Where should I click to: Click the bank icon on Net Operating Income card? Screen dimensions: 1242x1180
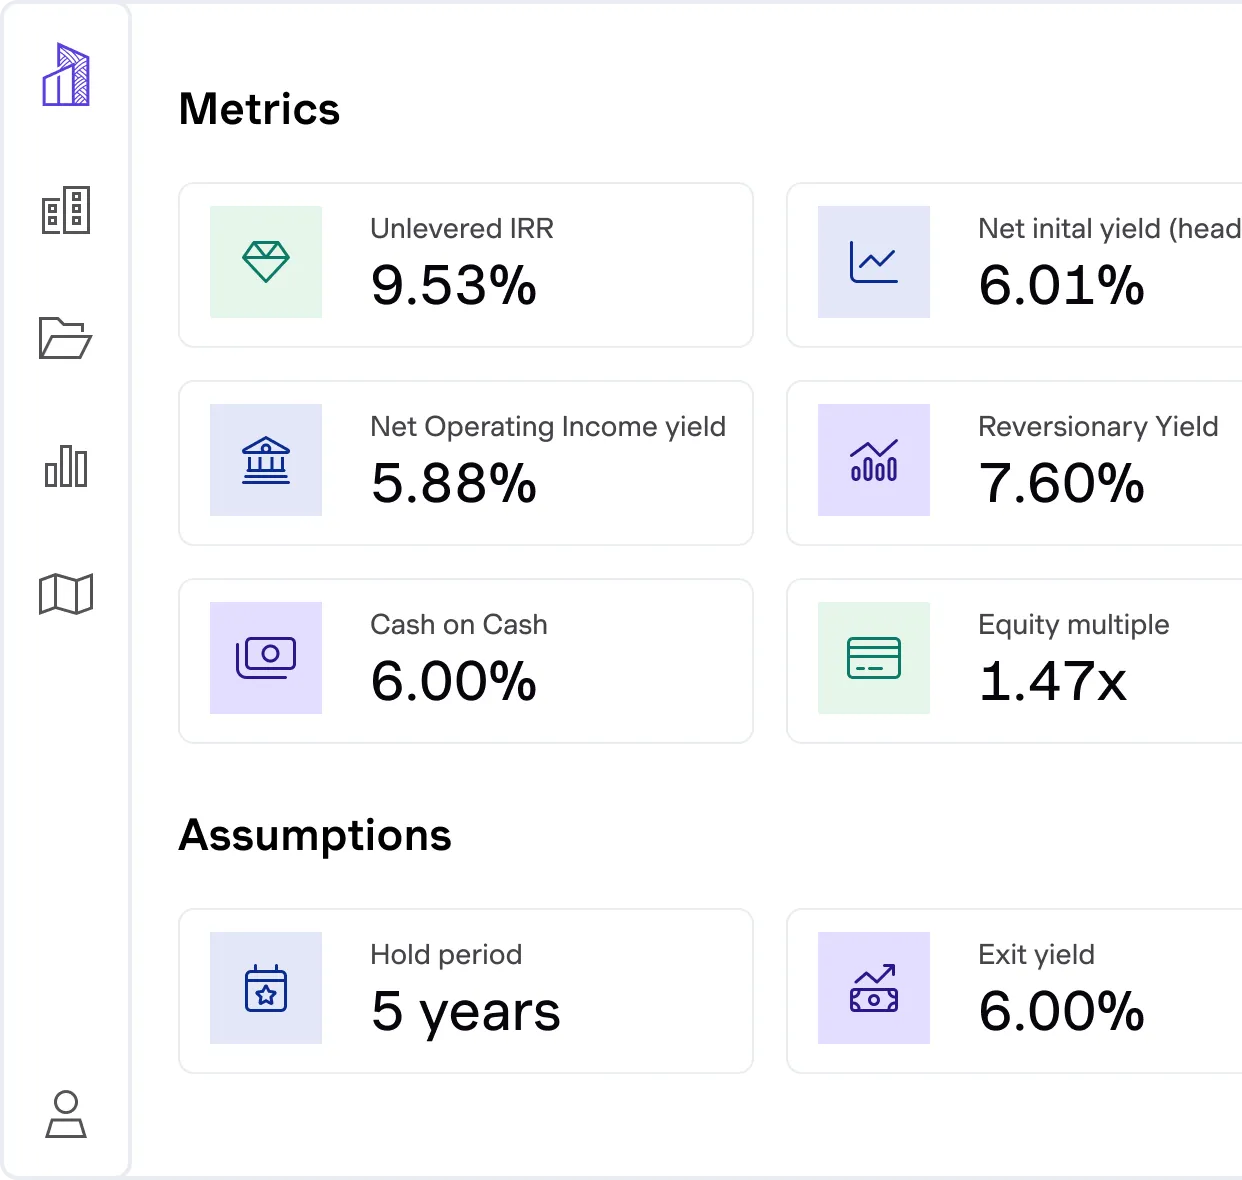266,460
